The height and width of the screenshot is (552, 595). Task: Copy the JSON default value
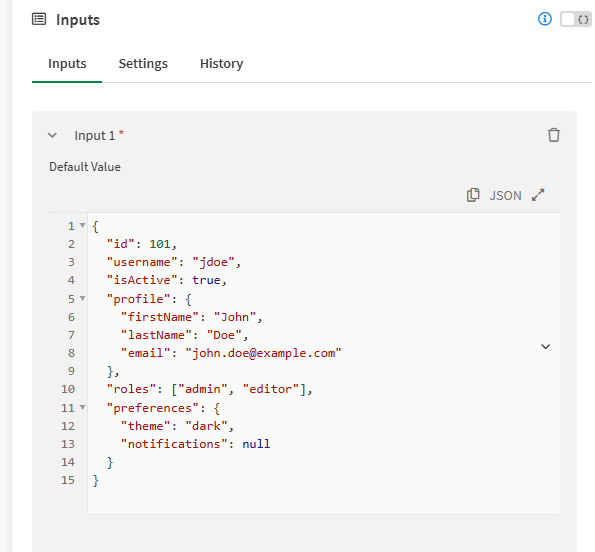tap(473, 195)
